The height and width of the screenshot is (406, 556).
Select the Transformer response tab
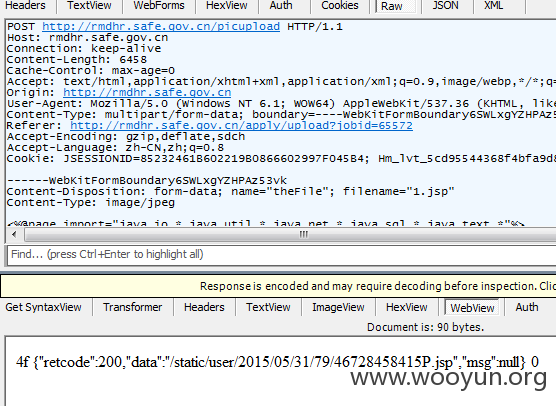(x=133, y=307)
